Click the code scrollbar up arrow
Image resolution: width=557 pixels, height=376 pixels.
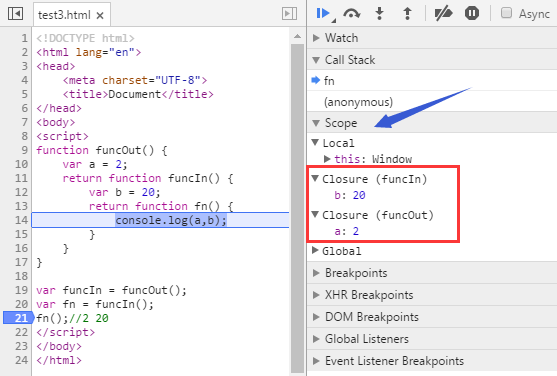297,36
